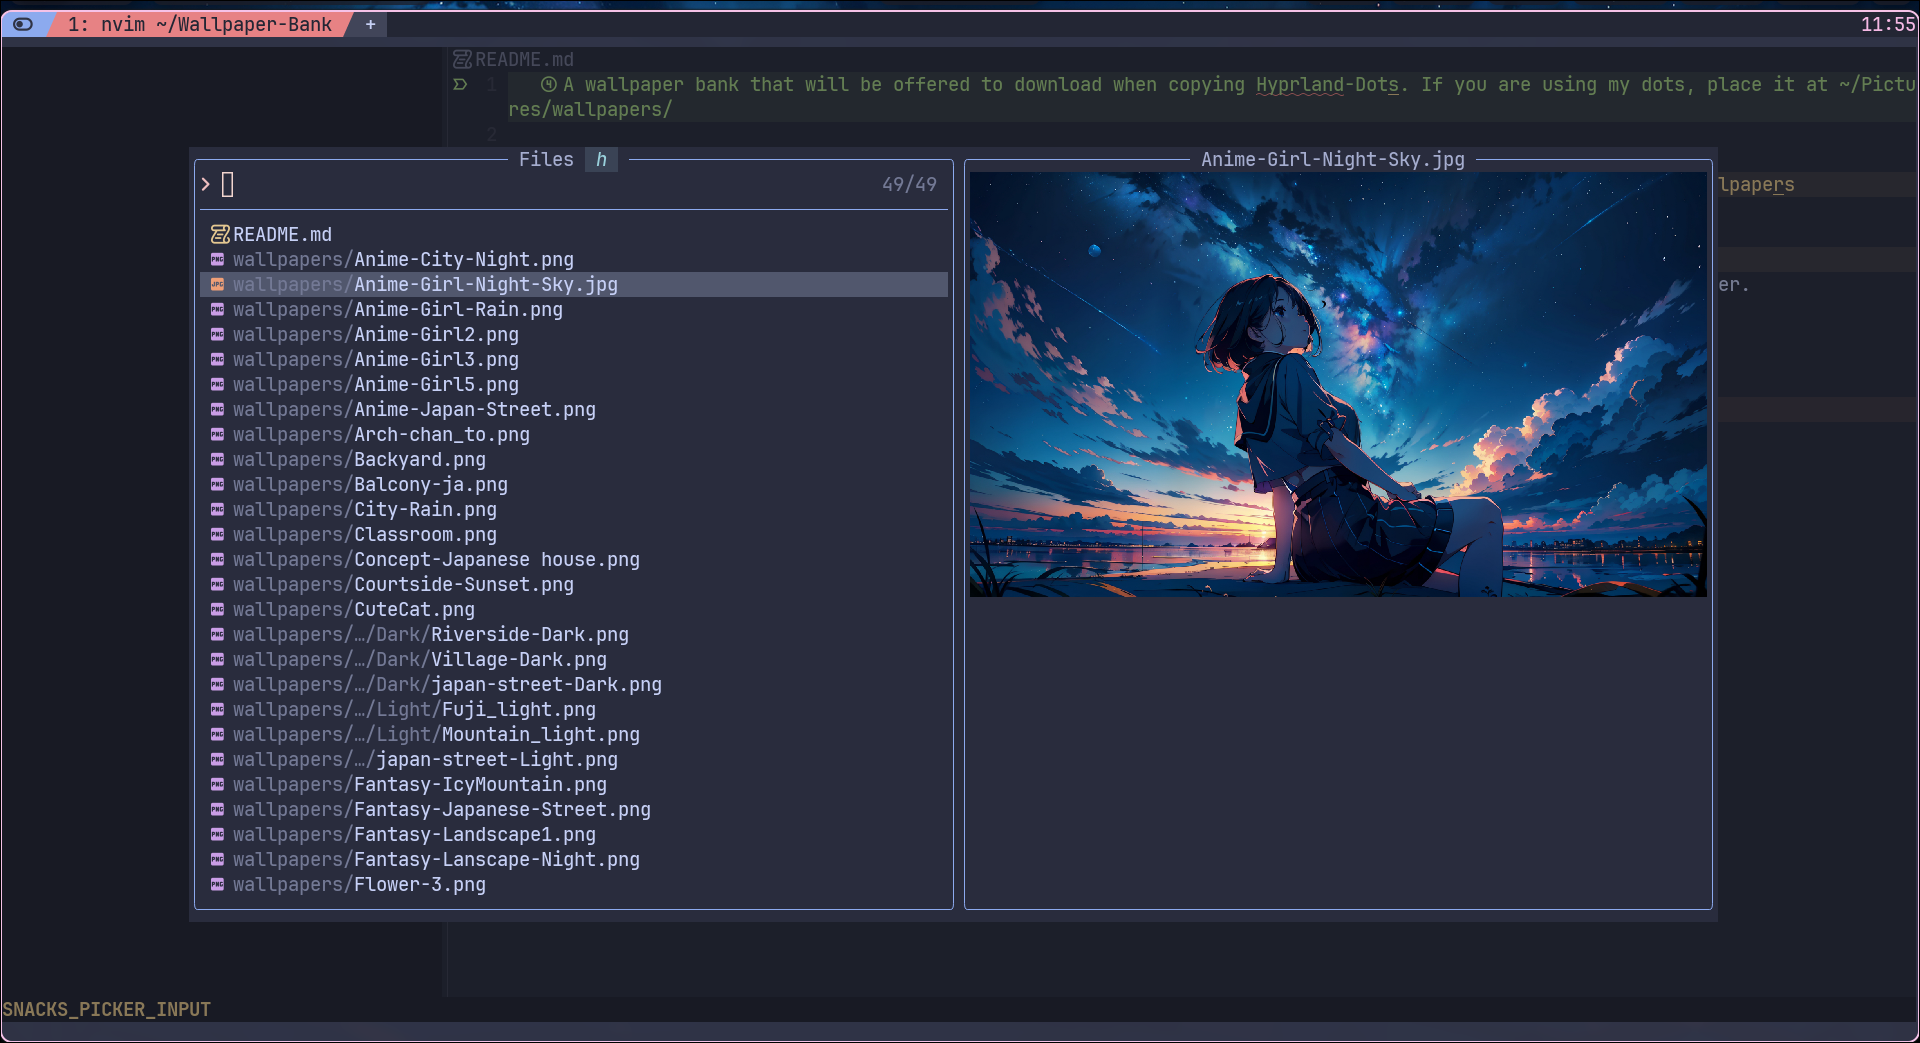Switch to the nvim ~/Wallpaper-Bank tab
This screenshot has width=1920, height=1043.
(x=199, y=24)
